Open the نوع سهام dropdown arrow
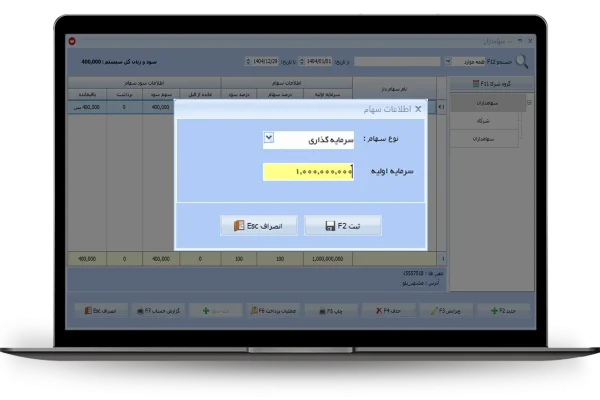The width and height of the screenshot is (600, 400). pyautogui.click(x=268, y=138)
